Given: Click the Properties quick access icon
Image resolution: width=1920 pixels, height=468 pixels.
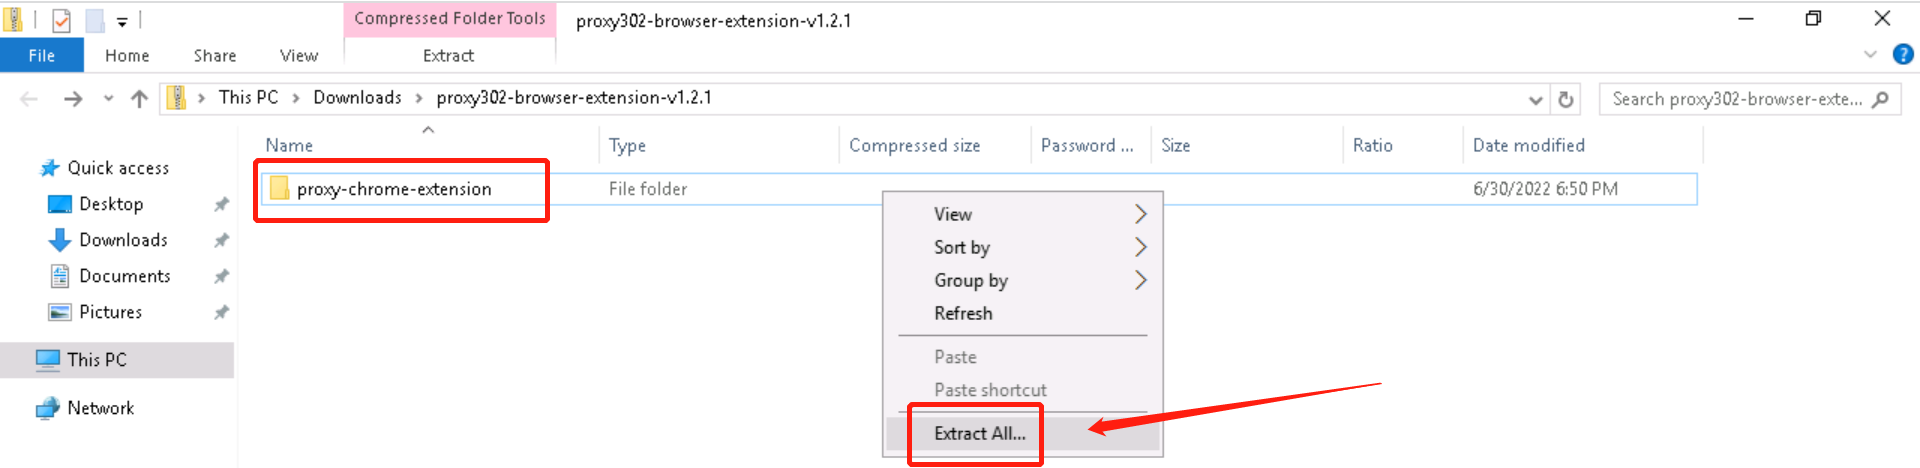Looking at the screenshot, I should point(61,20).
